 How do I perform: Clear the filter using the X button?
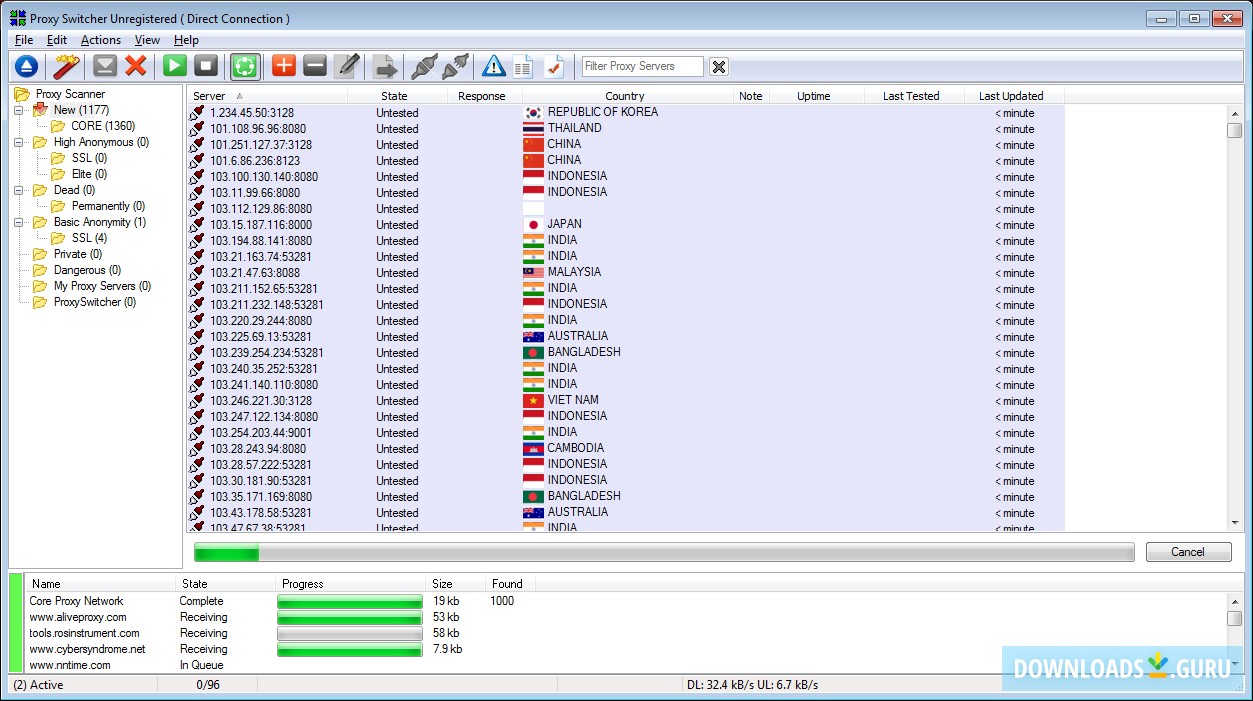719,67
